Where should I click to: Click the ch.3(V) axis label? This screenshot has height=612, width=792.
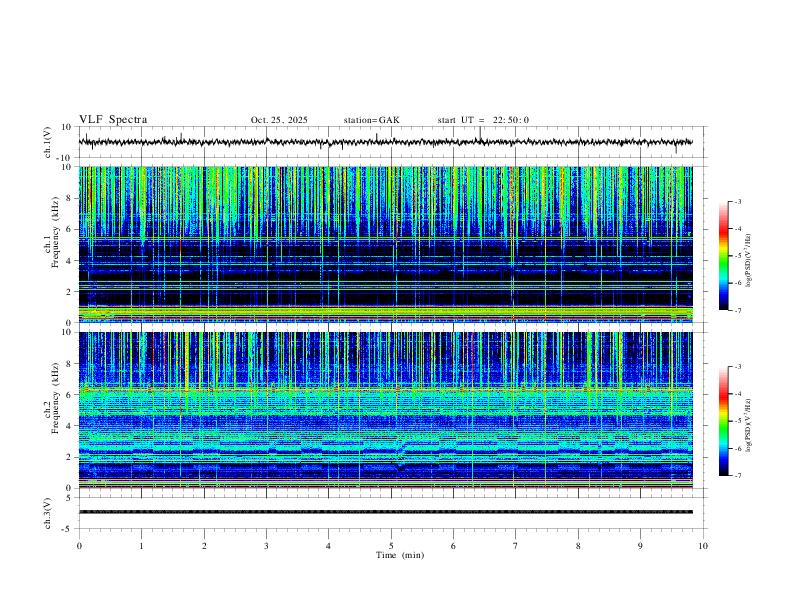point(48,513)
